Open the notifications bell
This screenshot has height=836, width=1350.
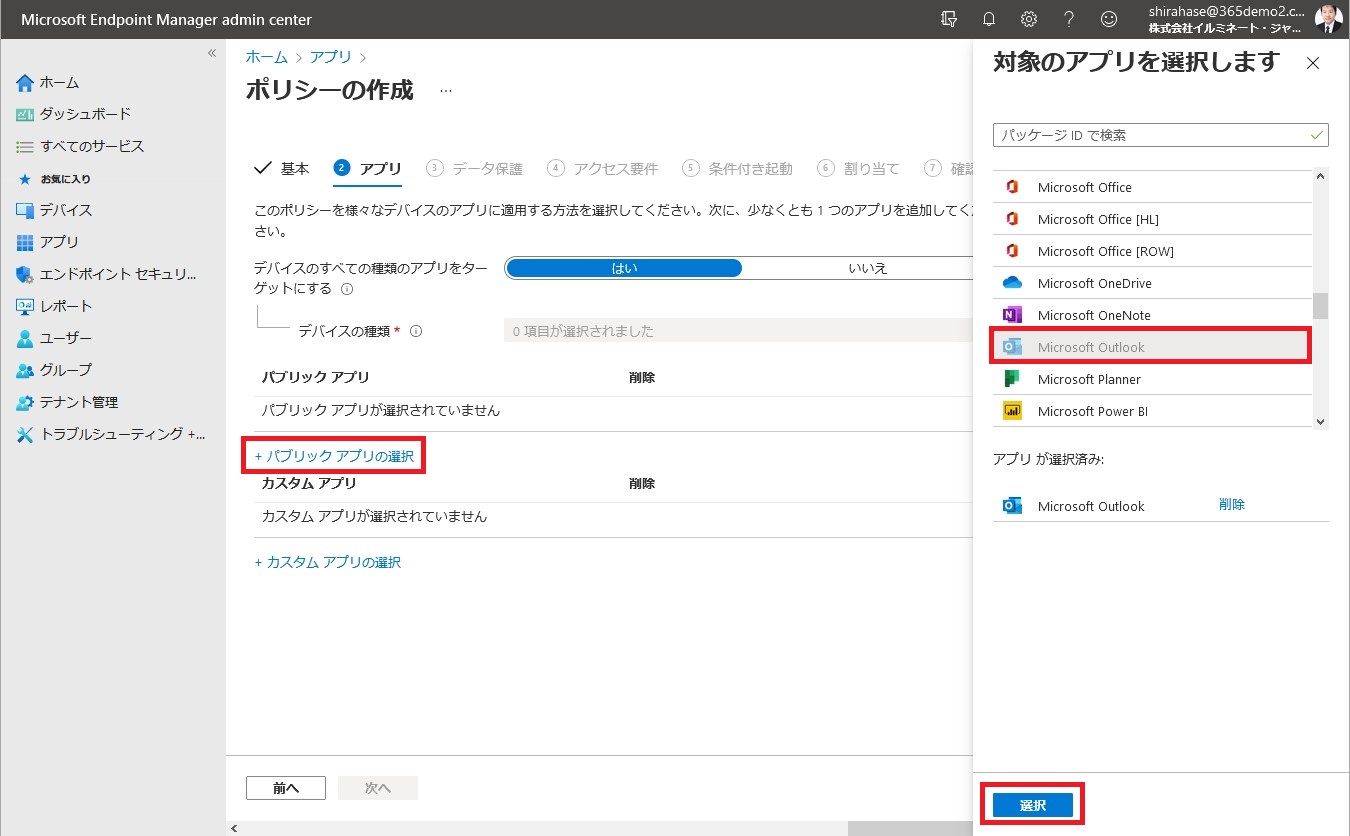point(989,19)
